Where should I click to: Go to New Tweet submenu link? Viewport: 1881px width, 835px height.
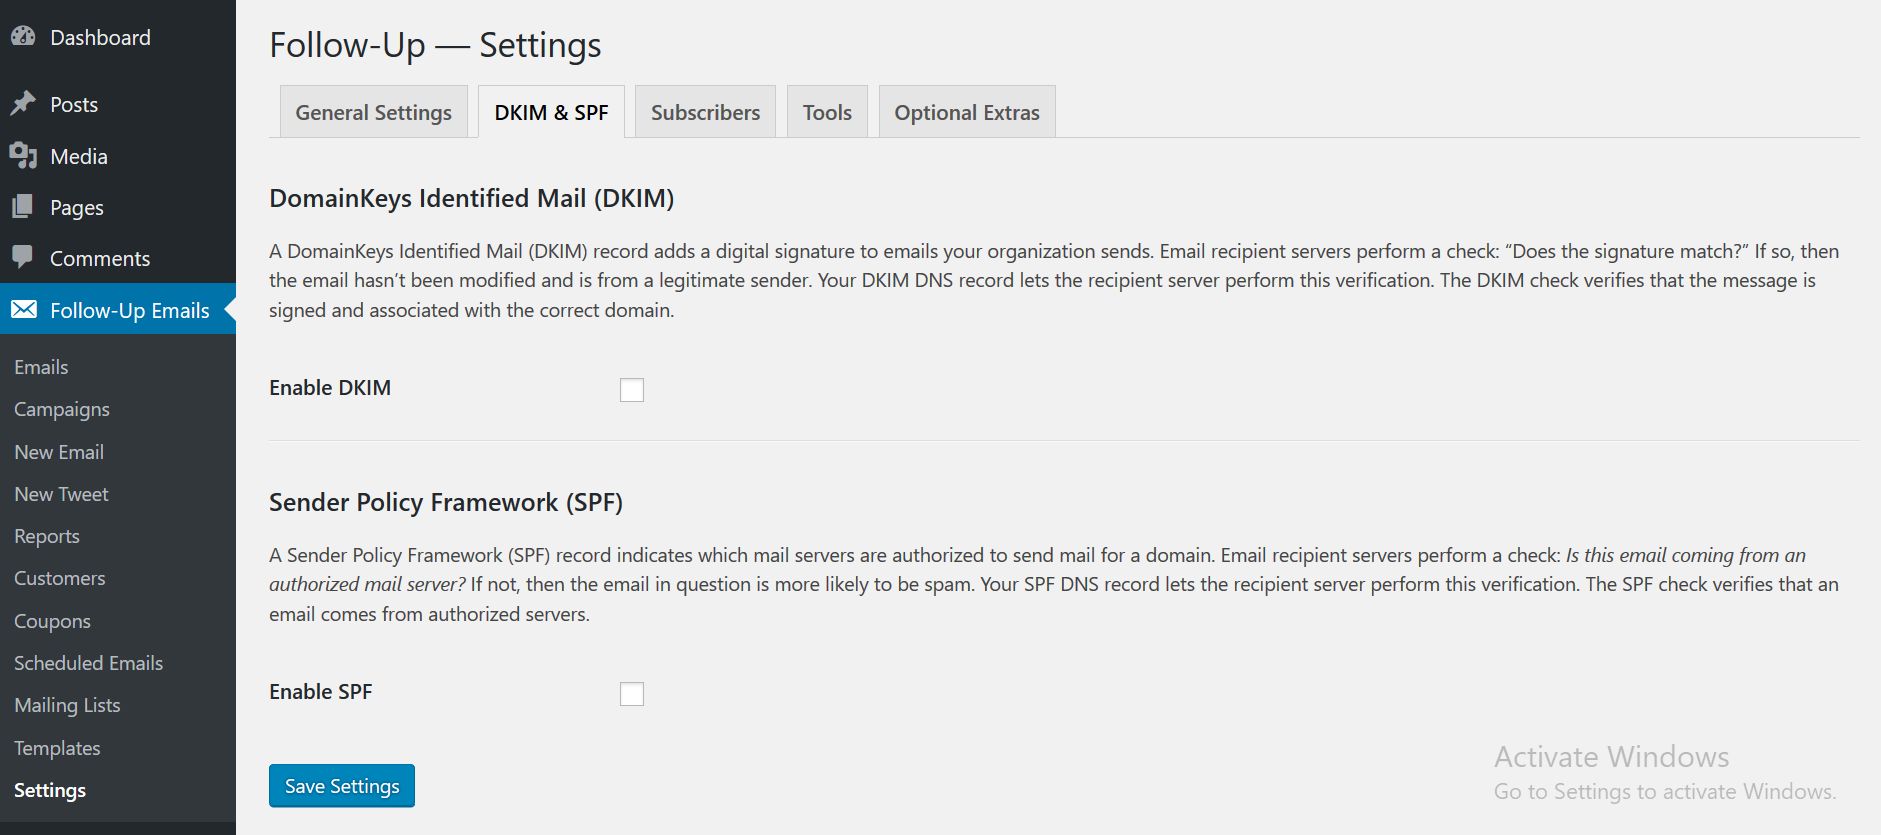tap(61, 494)
